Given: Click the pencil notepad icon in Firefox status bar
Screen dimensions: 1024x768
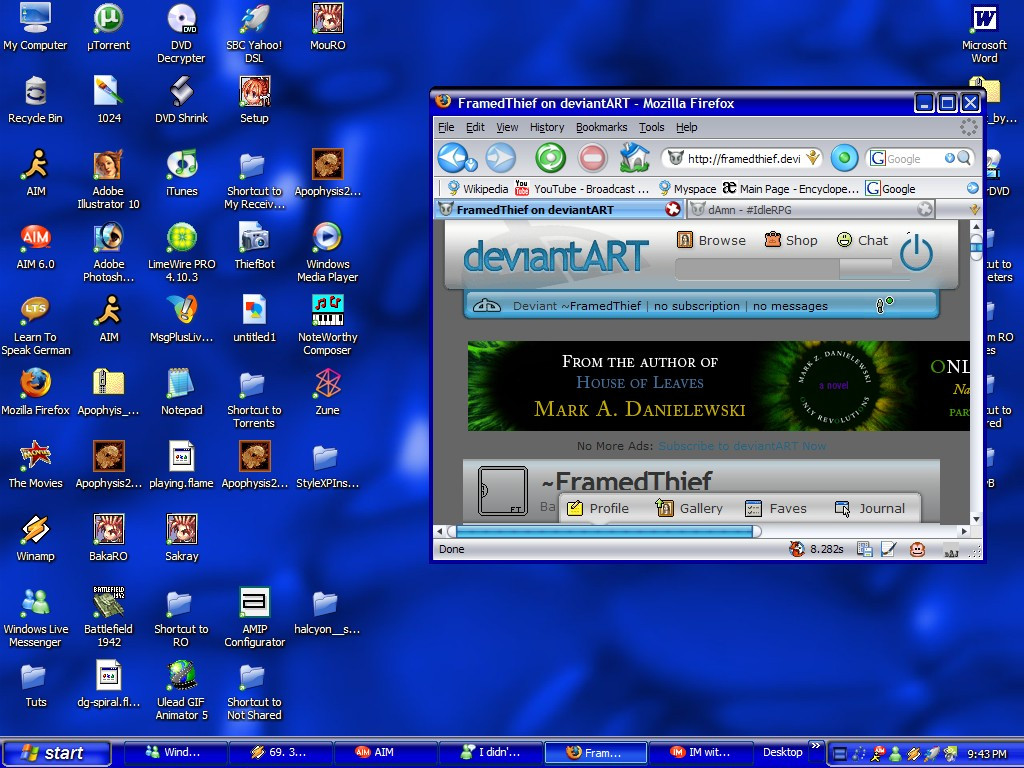Looking at the screenshot, I should pyautogui.click(x=888, y=549).
